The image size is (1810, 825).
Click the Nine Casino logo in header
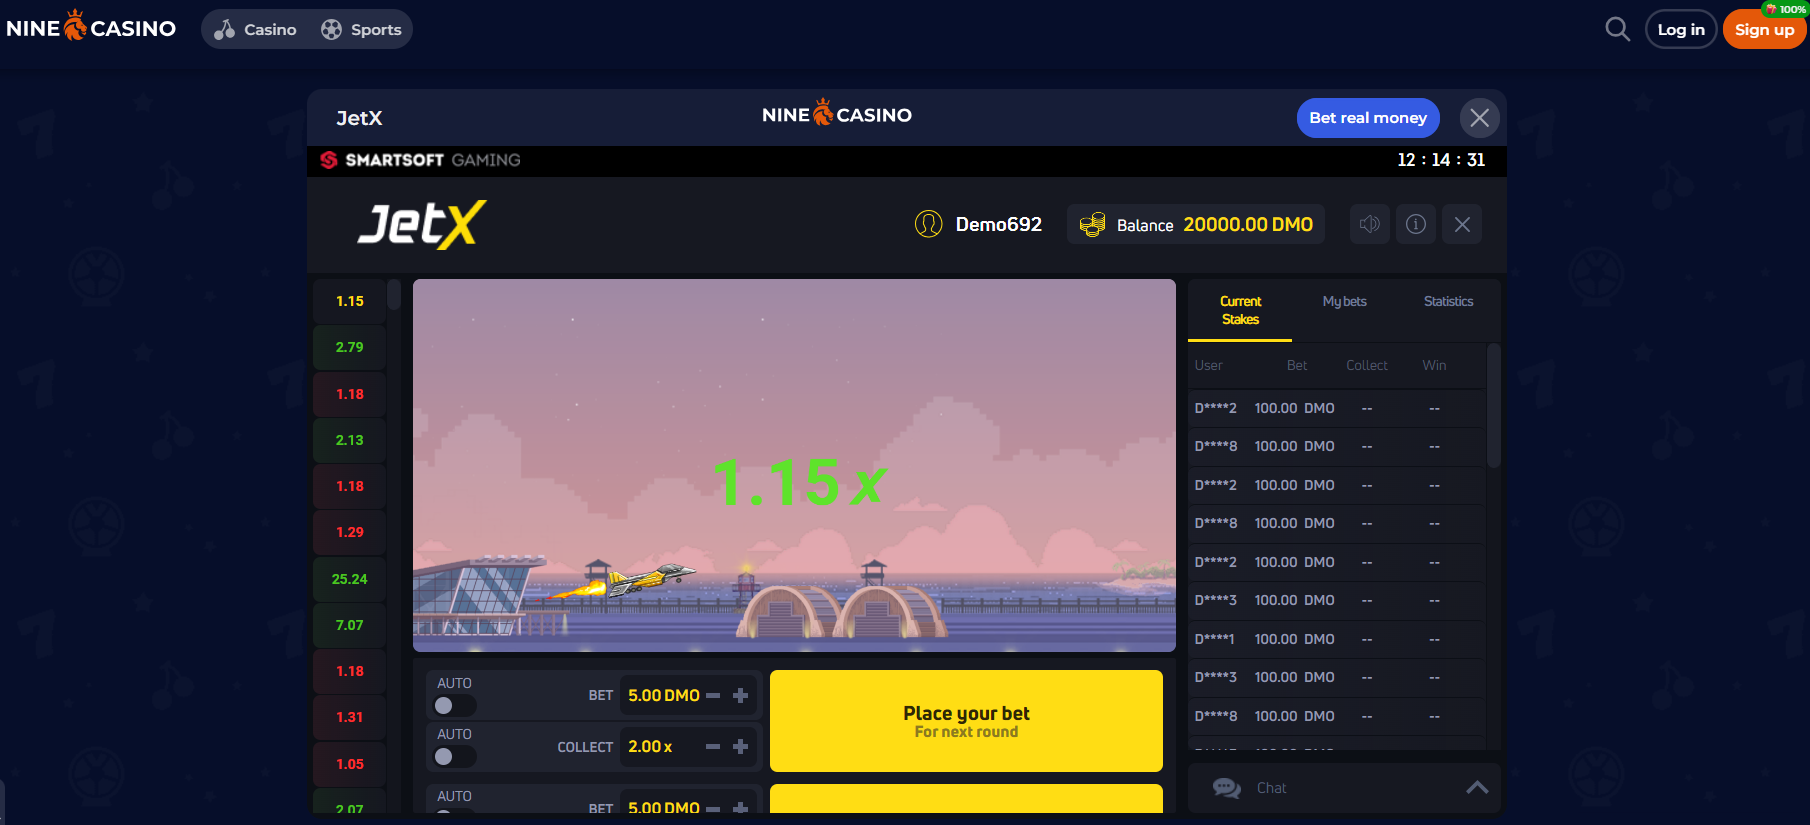(91, 27)
